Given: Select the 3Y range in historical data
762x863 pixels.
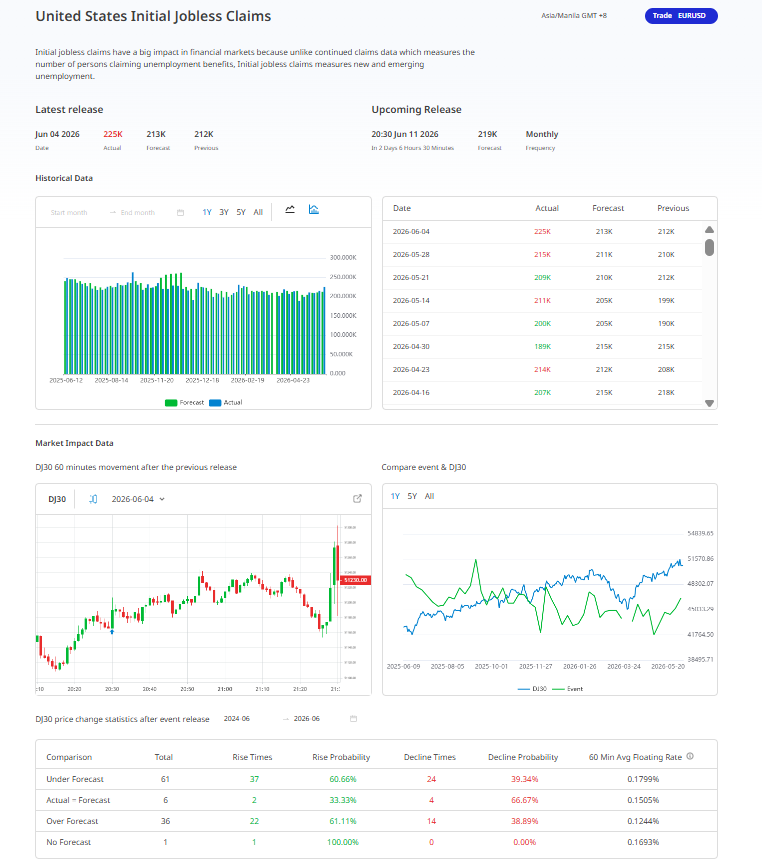Looking at the screenshot, I should (224, 212).
